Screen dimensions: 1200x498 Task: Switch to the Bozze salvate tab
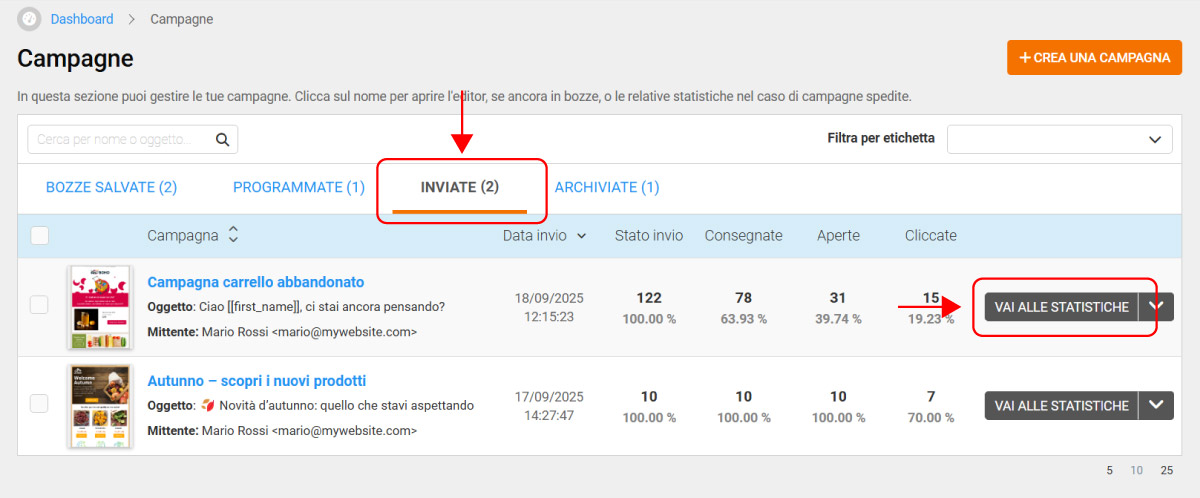111,187
